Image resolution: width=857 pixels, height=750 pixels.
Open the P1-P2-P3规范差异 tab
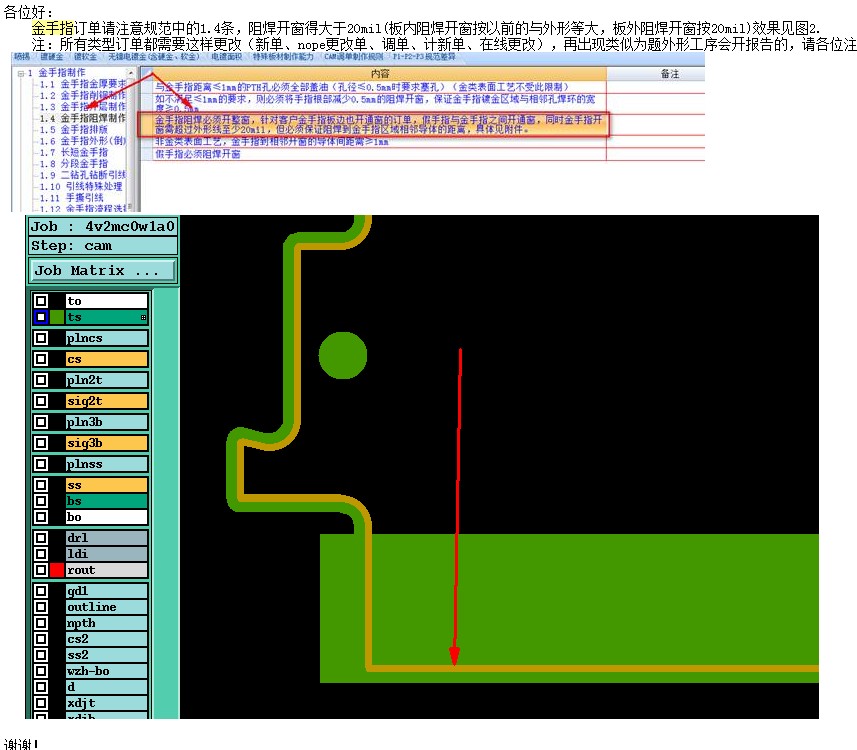424,57
